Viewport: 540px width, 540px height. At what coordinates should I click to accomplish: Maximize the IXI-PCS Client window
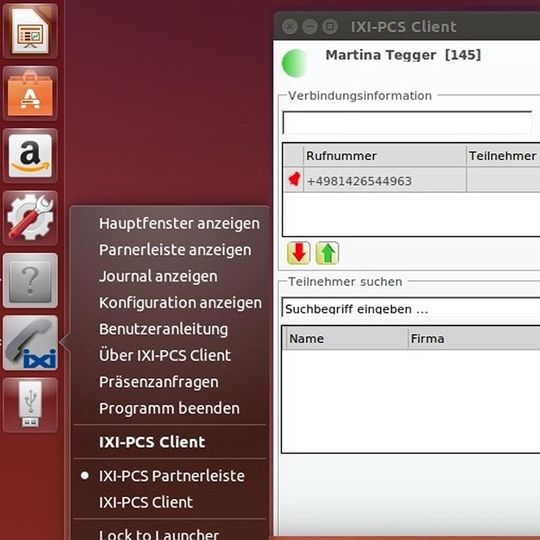[x=330, y=27]
